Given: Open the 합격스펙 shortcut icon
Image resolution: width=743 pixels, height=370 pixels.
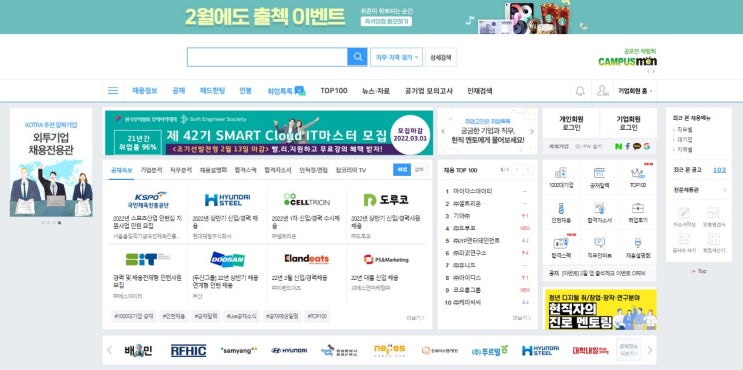Looking at the screenshot, I should click(x=561, y=243).
